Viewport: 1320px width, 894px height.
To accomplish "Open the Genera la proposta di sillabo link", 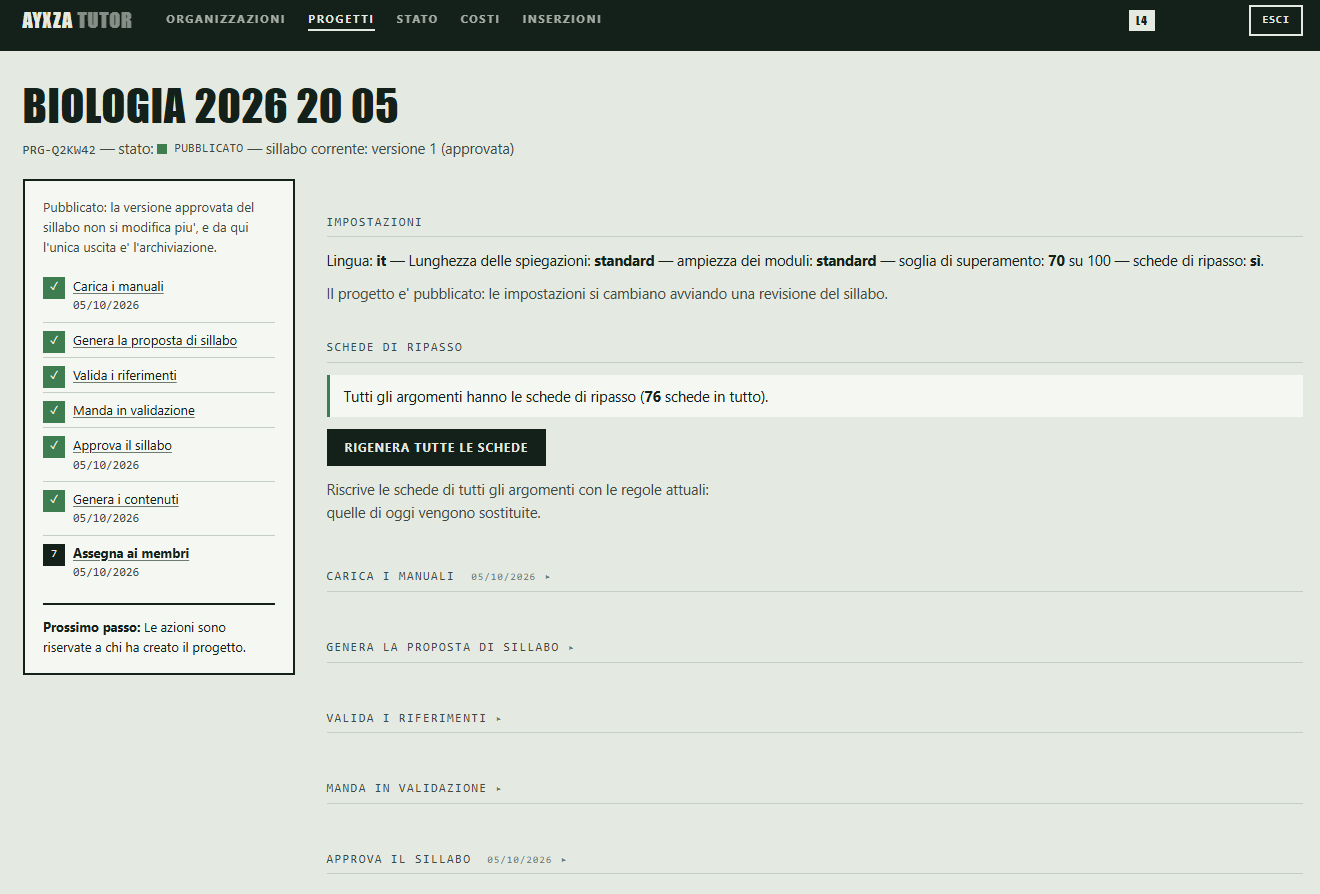I will click(x=155, y=341).
